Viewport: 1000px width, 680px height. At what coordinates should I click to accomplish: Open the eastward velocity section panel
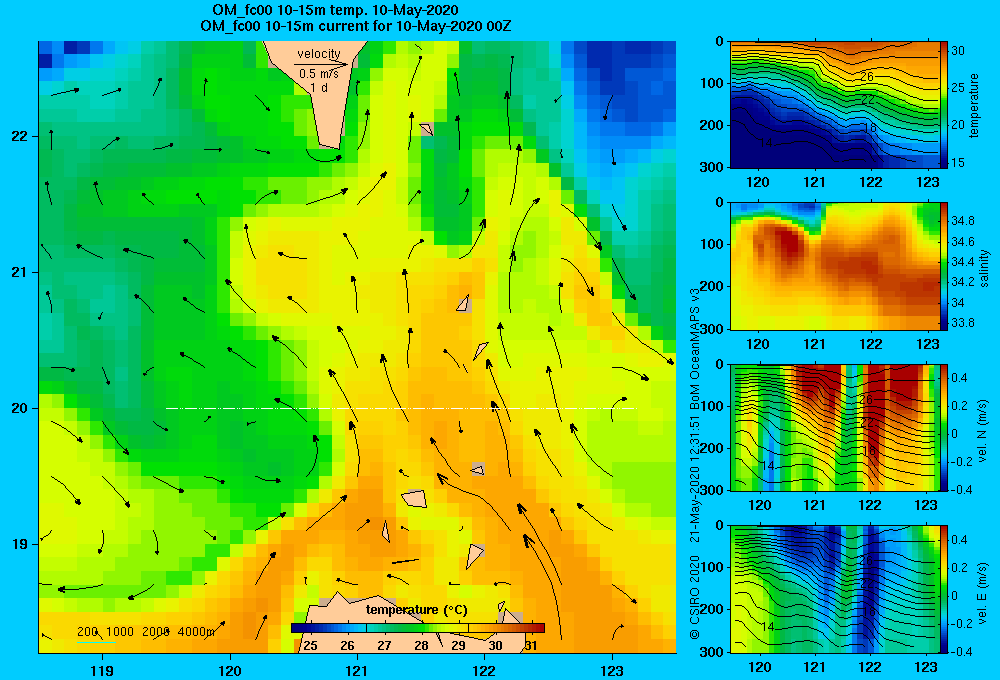point(835,588)
